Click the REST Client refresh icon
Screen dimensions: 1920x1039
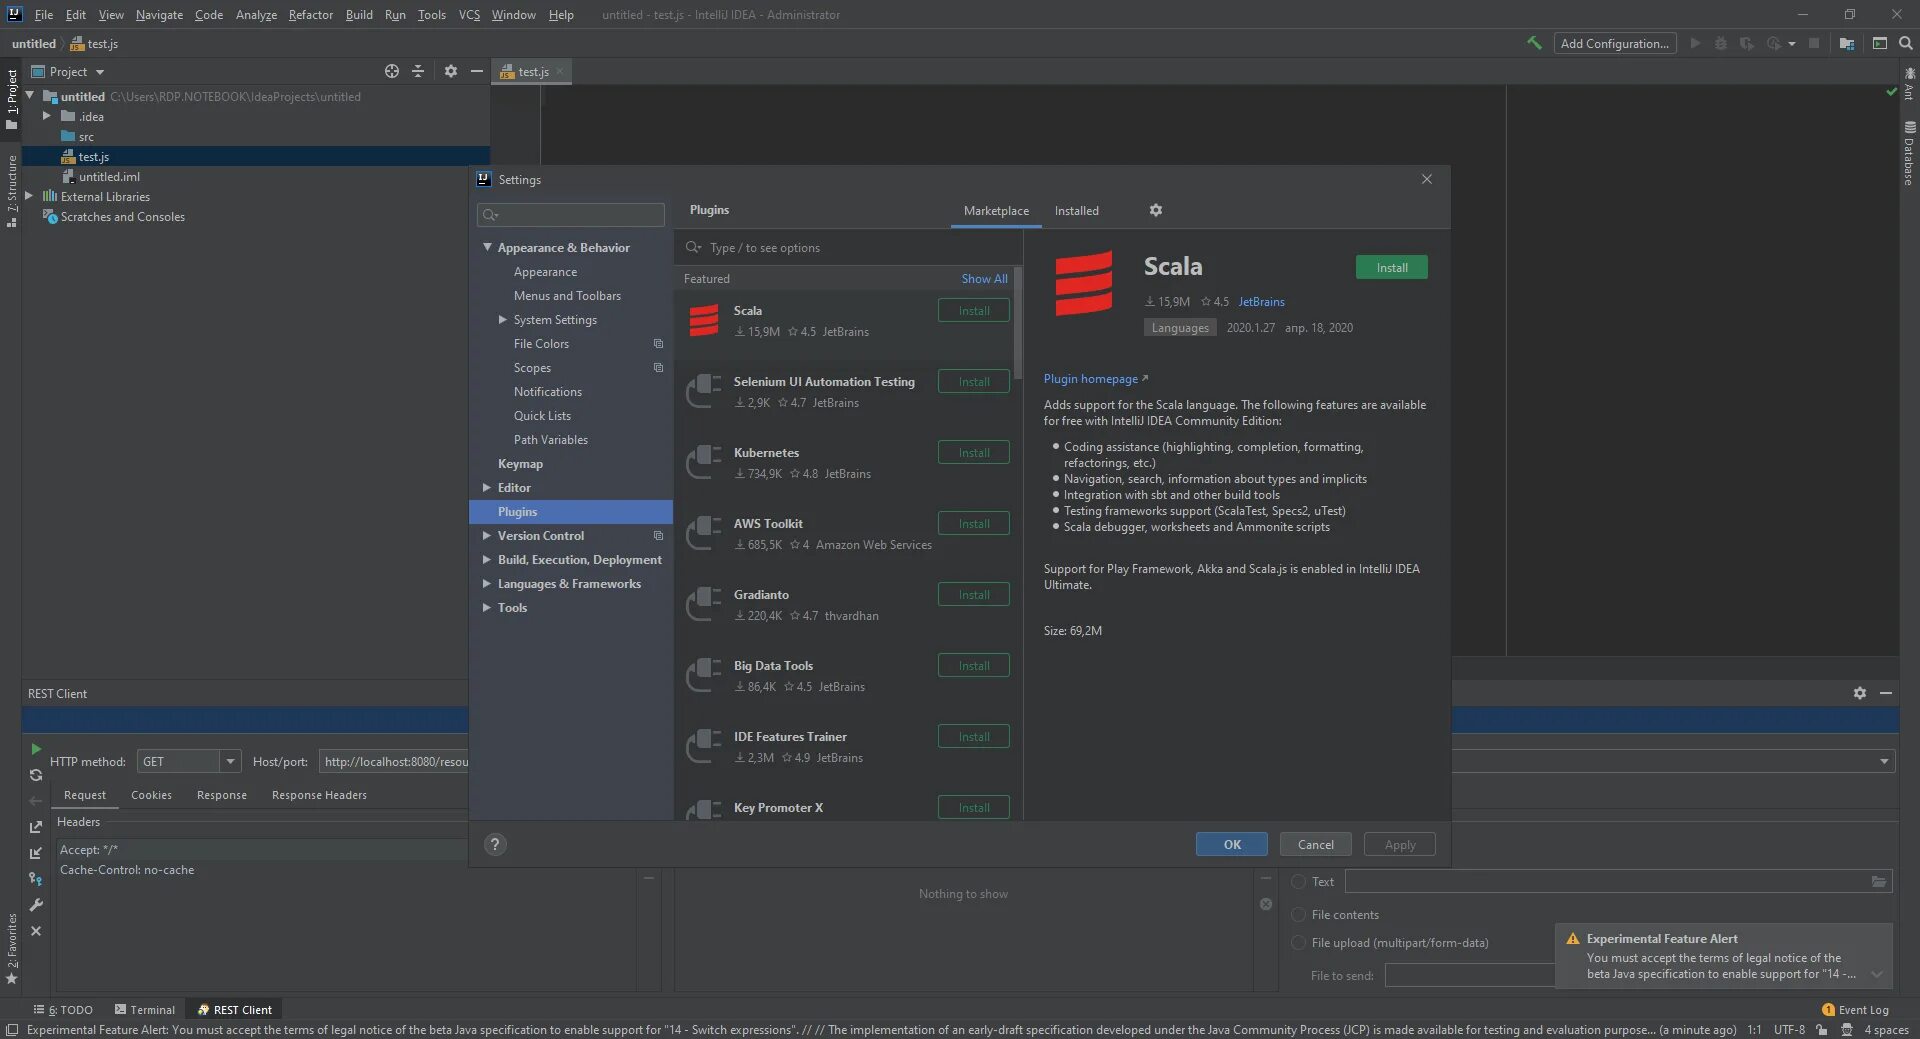tap(36, 775)
